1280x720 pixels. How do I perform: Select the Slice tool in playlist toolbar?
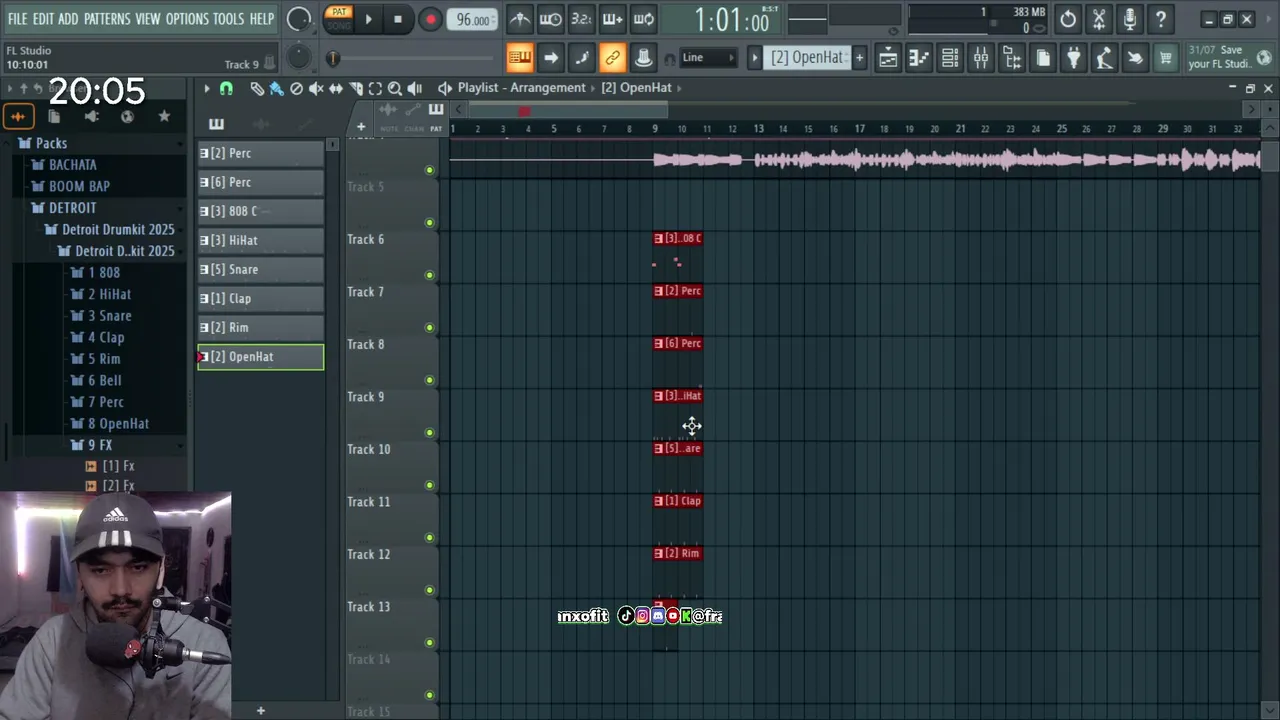pyautogui.click(x=356, y=88)
